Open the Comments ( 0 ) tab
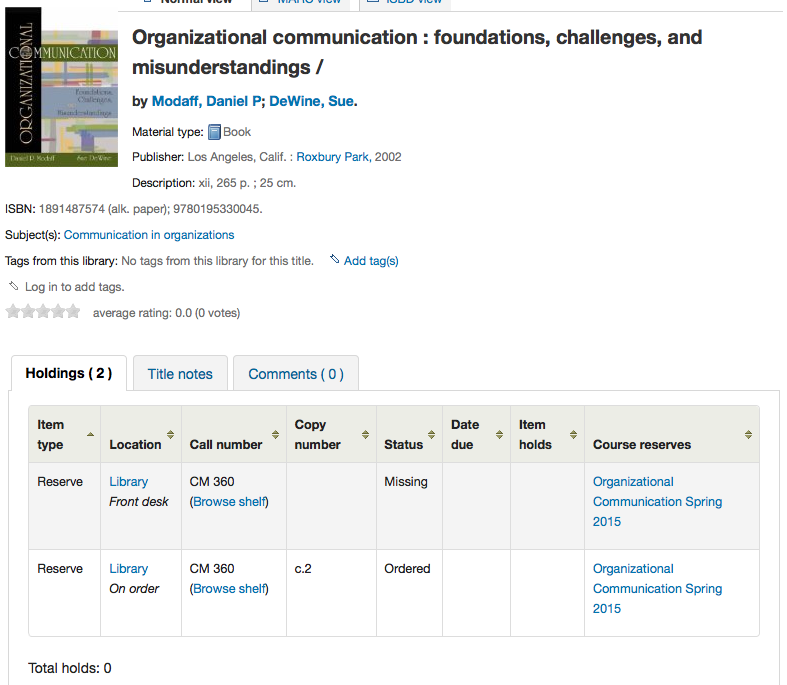Image resolution: width=787 pixels, height=685 pixels. (295, 374)
